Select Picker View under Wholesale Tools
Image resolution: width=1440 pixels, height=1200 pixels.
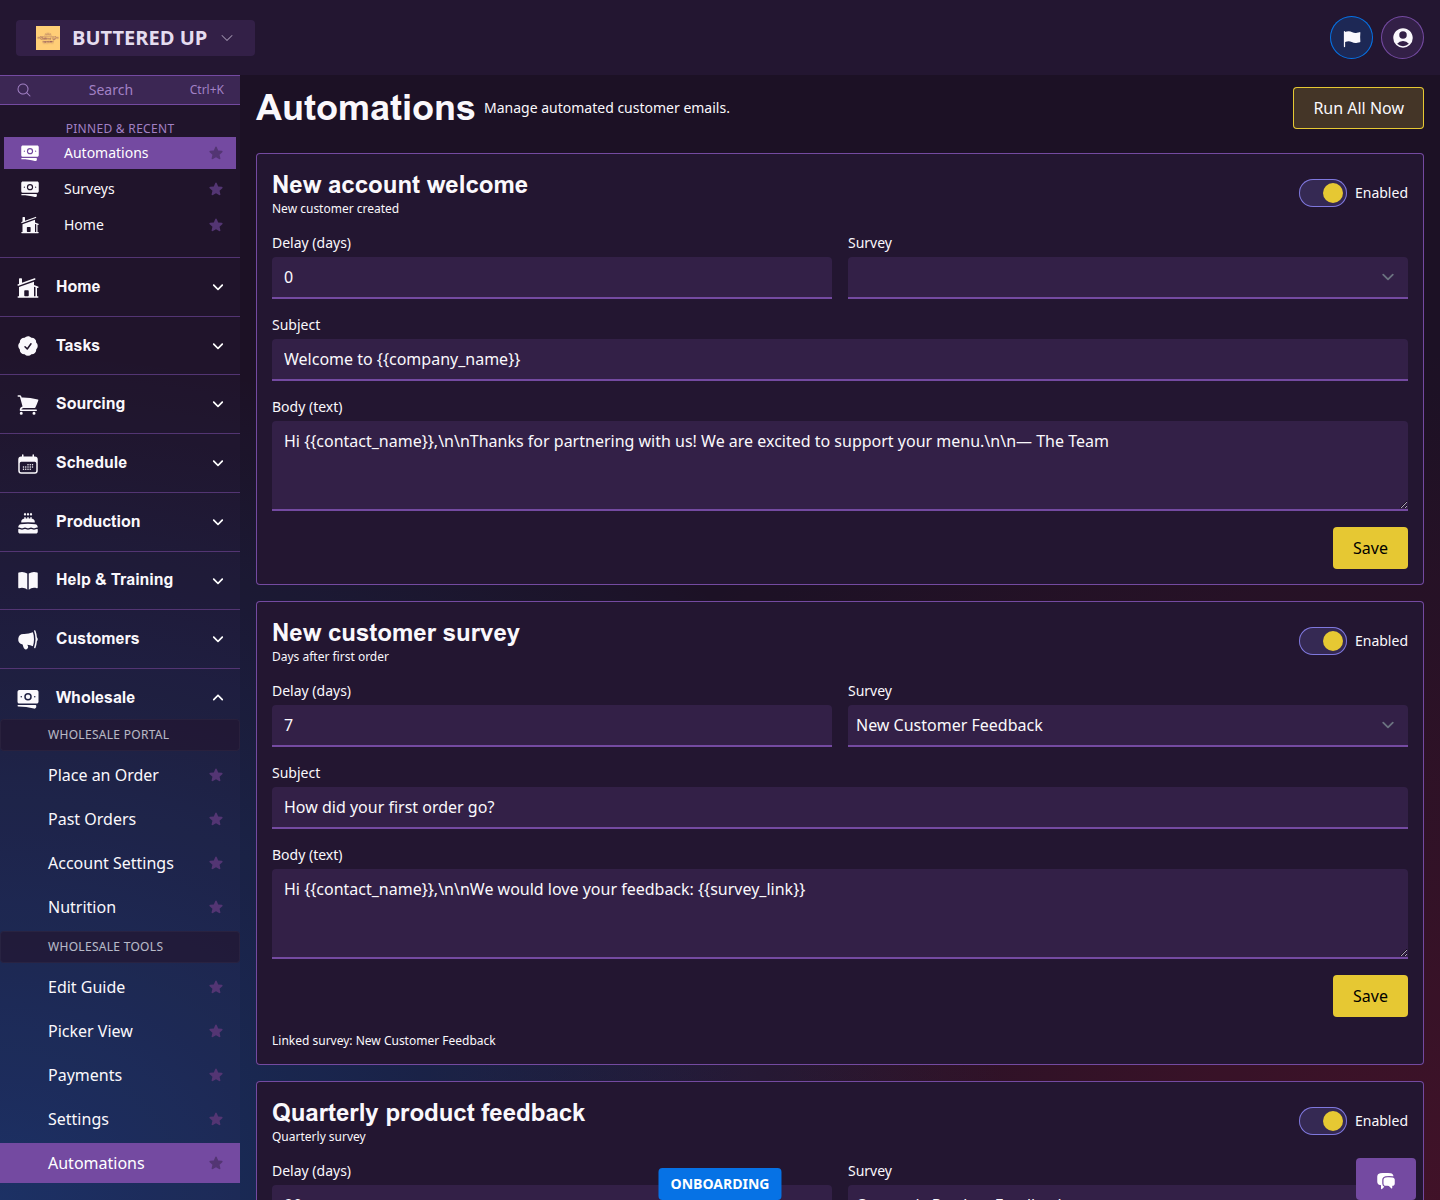tap(90, 1031)
